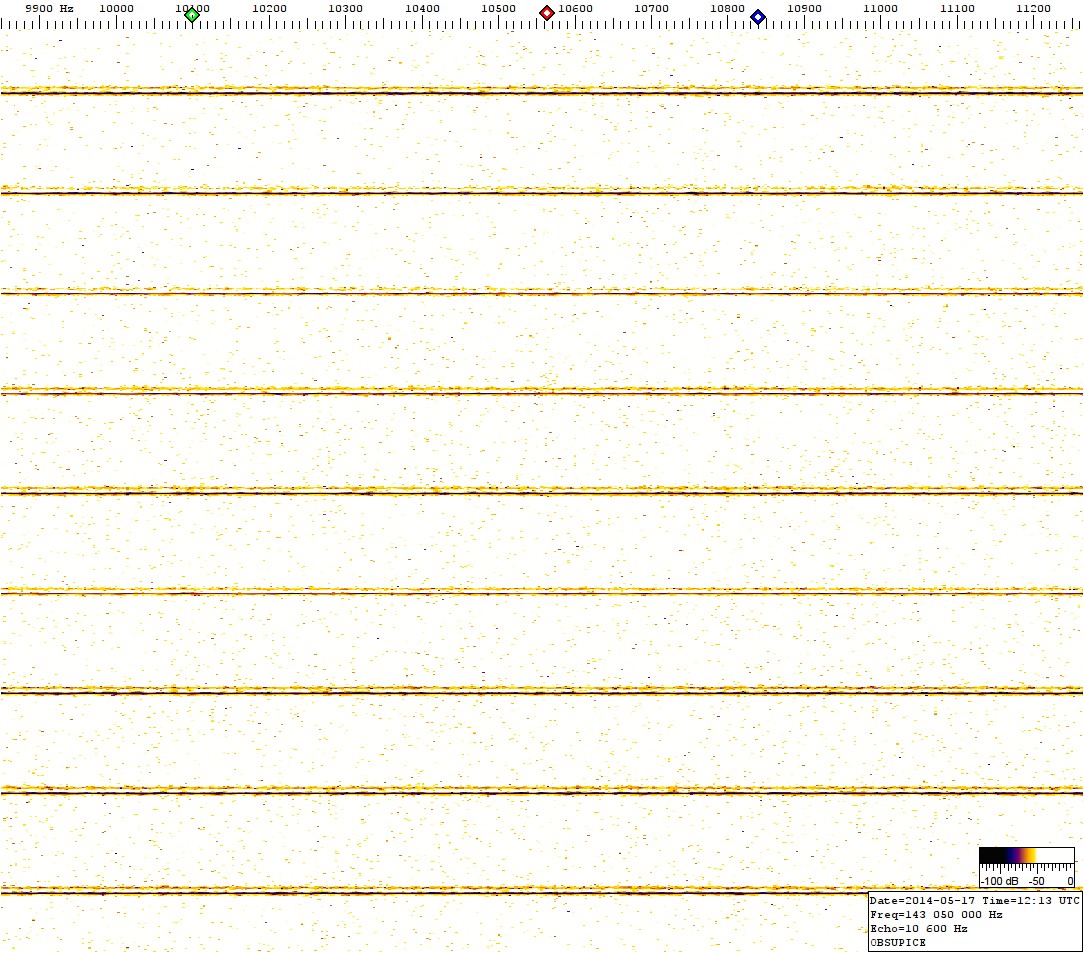Pick the 10700 label on the ruler

pyautogui.click(x=651, y=8)
